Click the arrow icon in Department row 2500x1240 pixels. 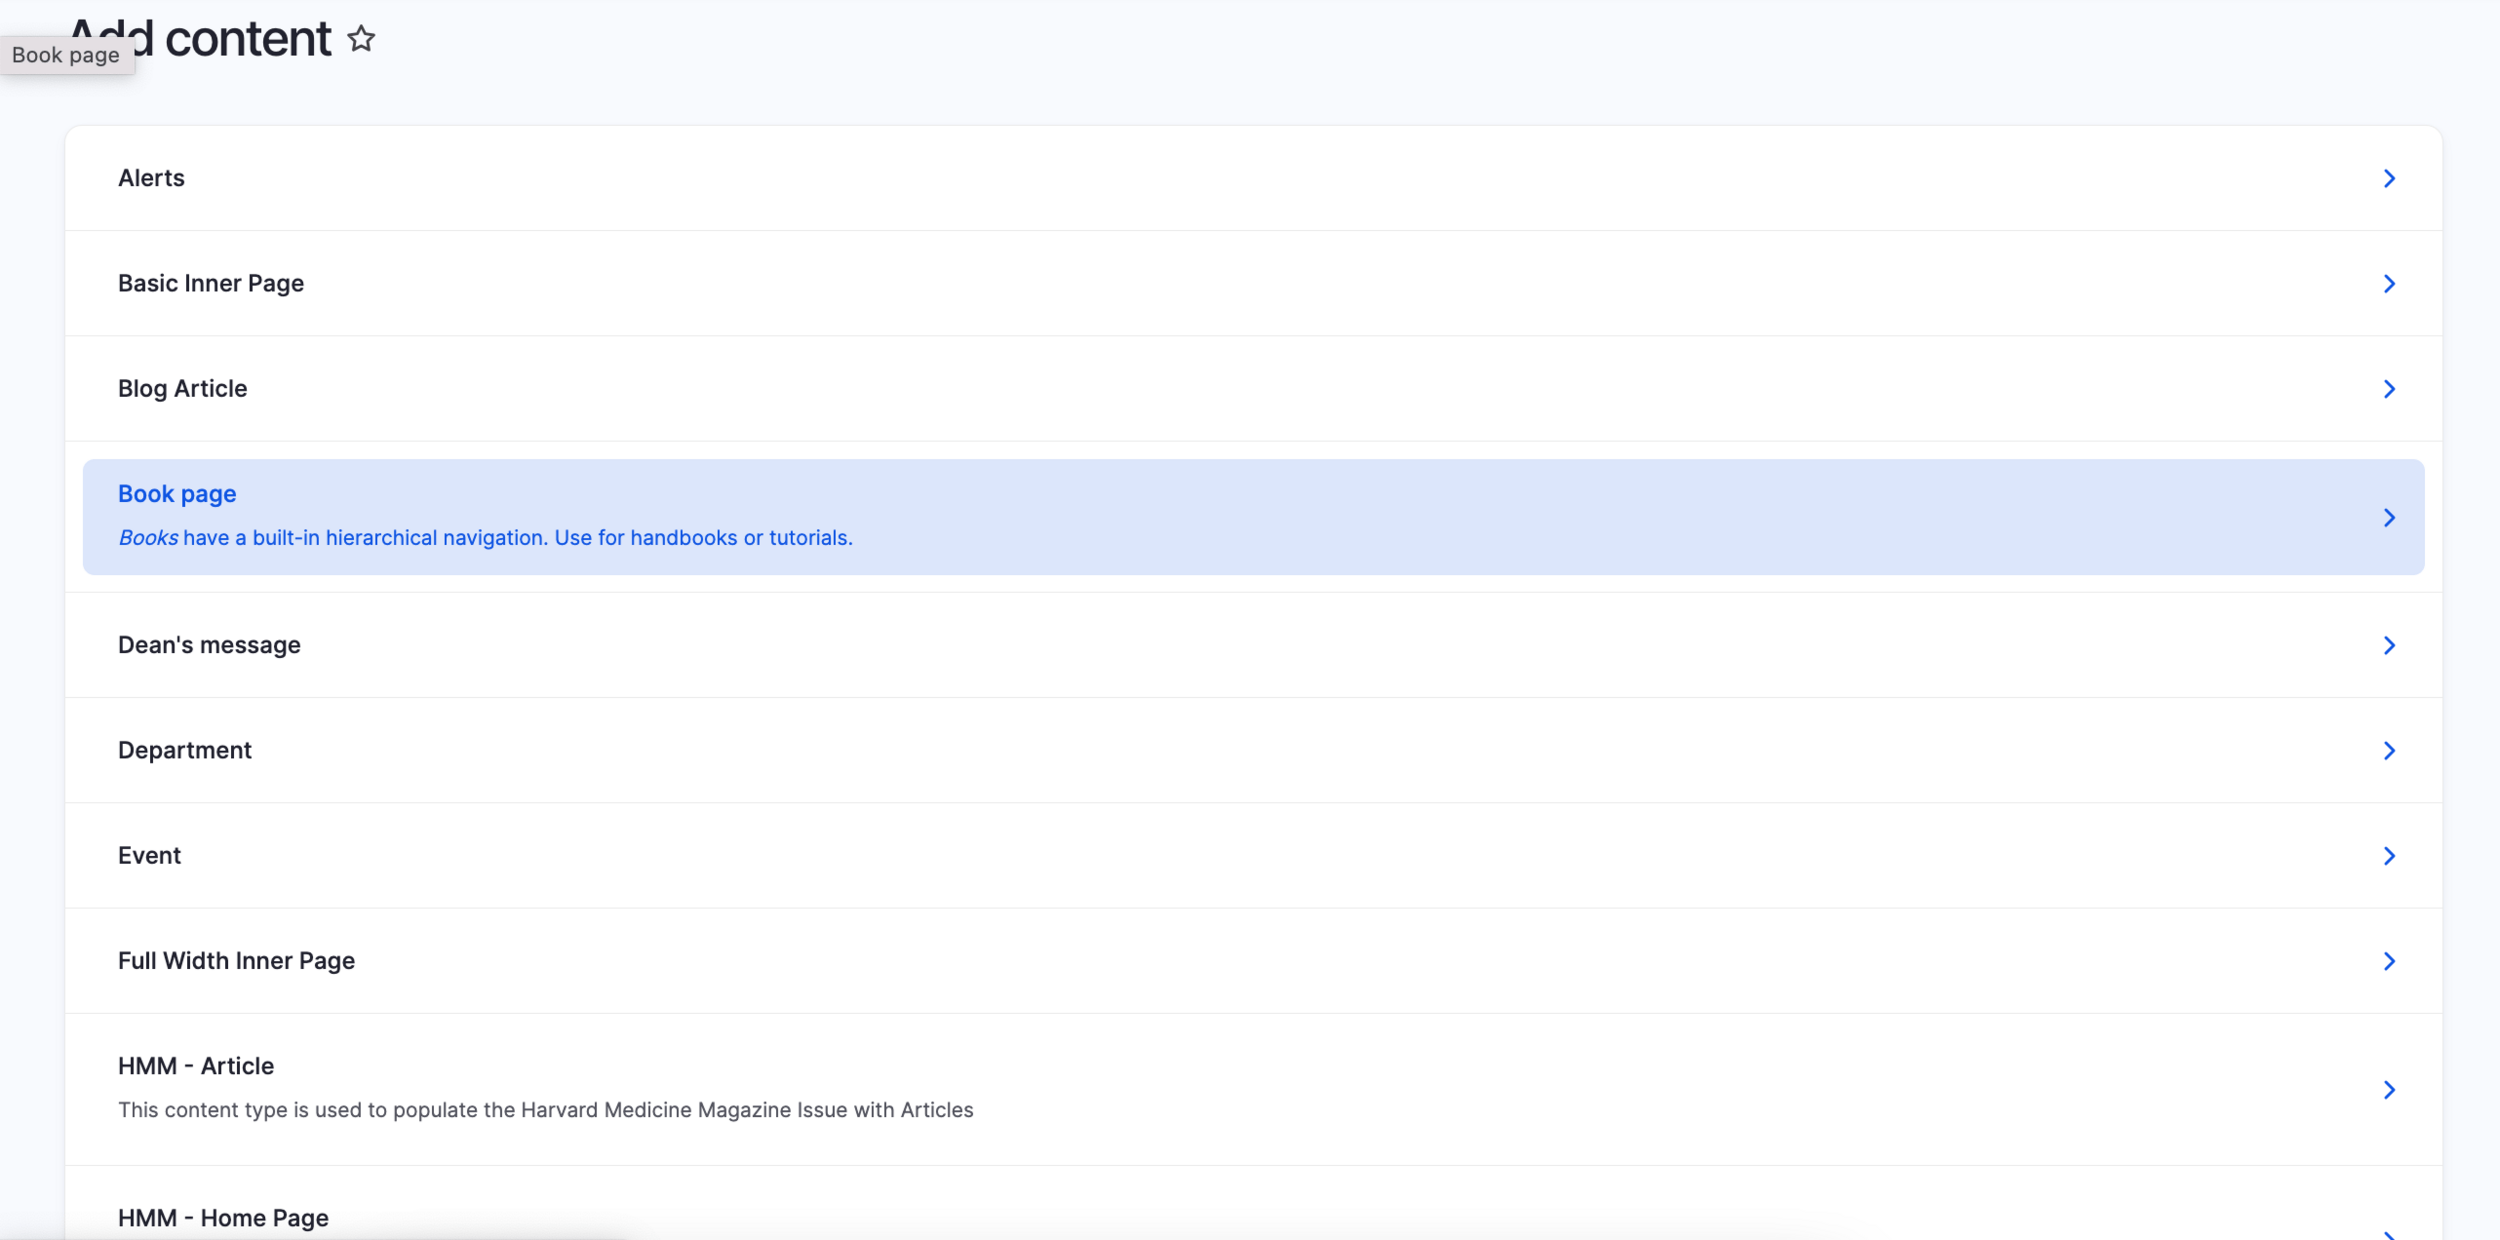tap(2389, 751)
